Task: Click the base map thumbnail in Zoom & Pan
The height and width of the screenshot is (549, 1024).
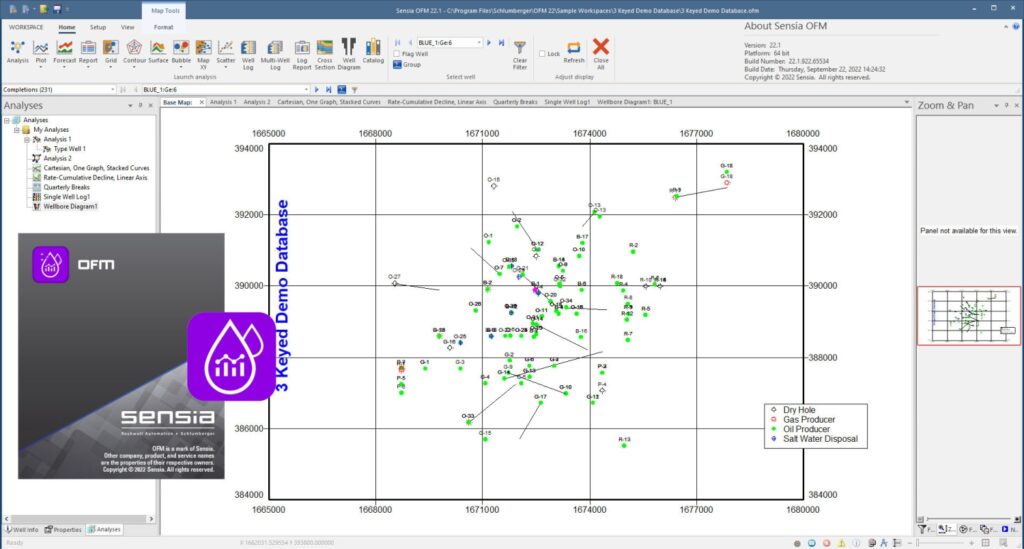Action: pos(968,315)
